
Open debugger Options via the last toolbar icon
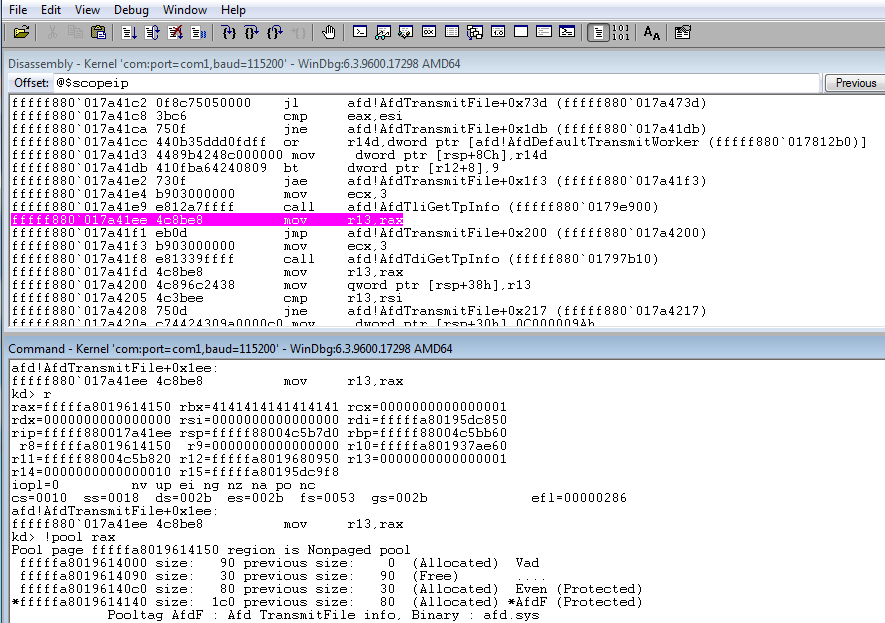click(684, 32)
